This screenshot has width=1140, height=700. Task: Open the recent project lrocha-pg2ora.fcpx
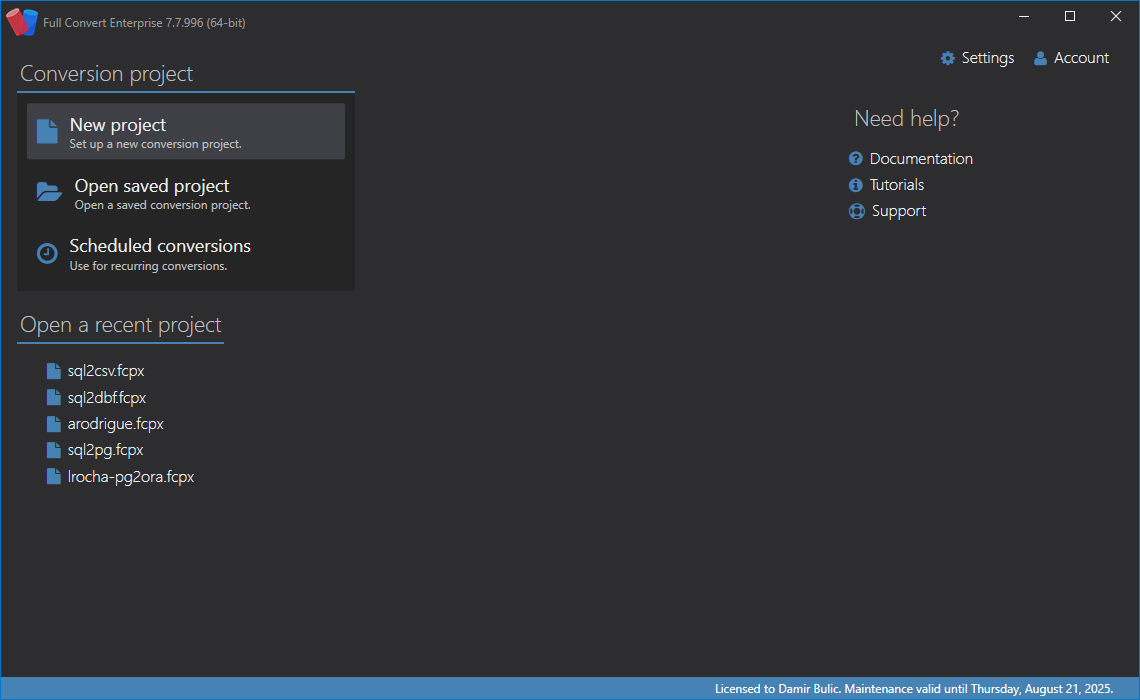tap(130, 477)
